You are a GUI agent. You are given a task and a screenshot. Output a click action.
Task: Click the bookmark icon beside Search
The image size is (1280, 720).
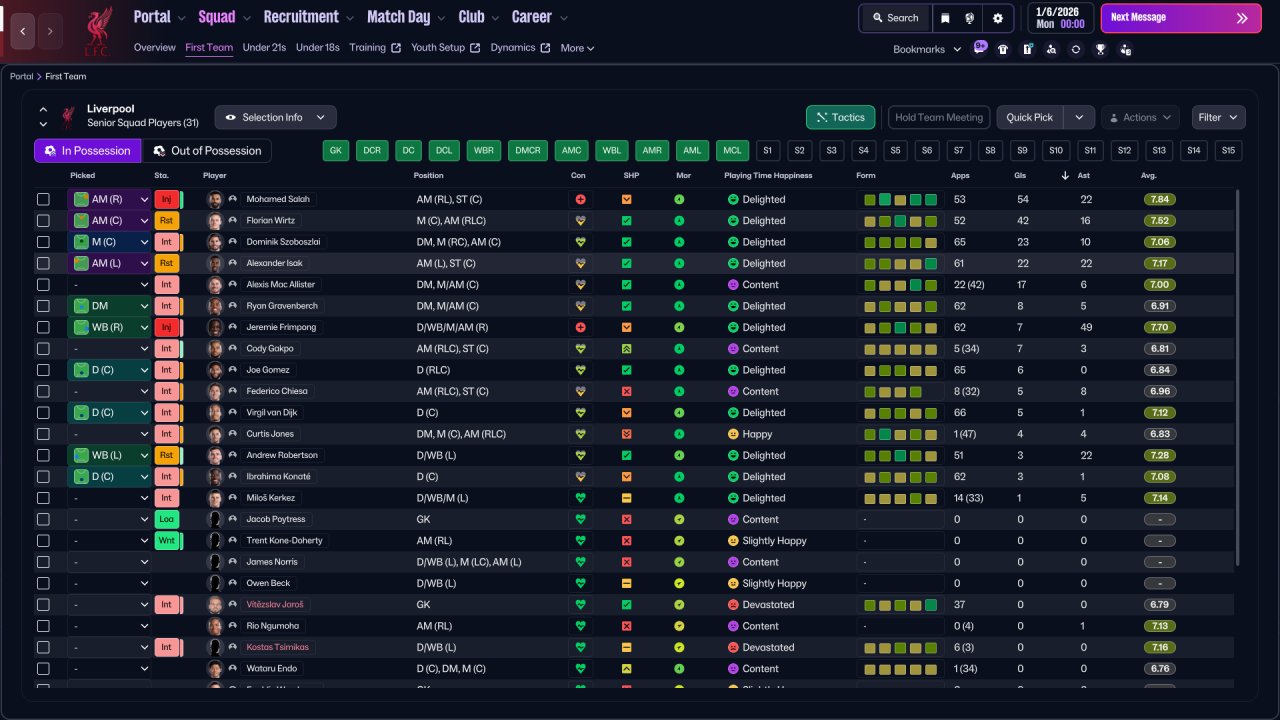945,18
